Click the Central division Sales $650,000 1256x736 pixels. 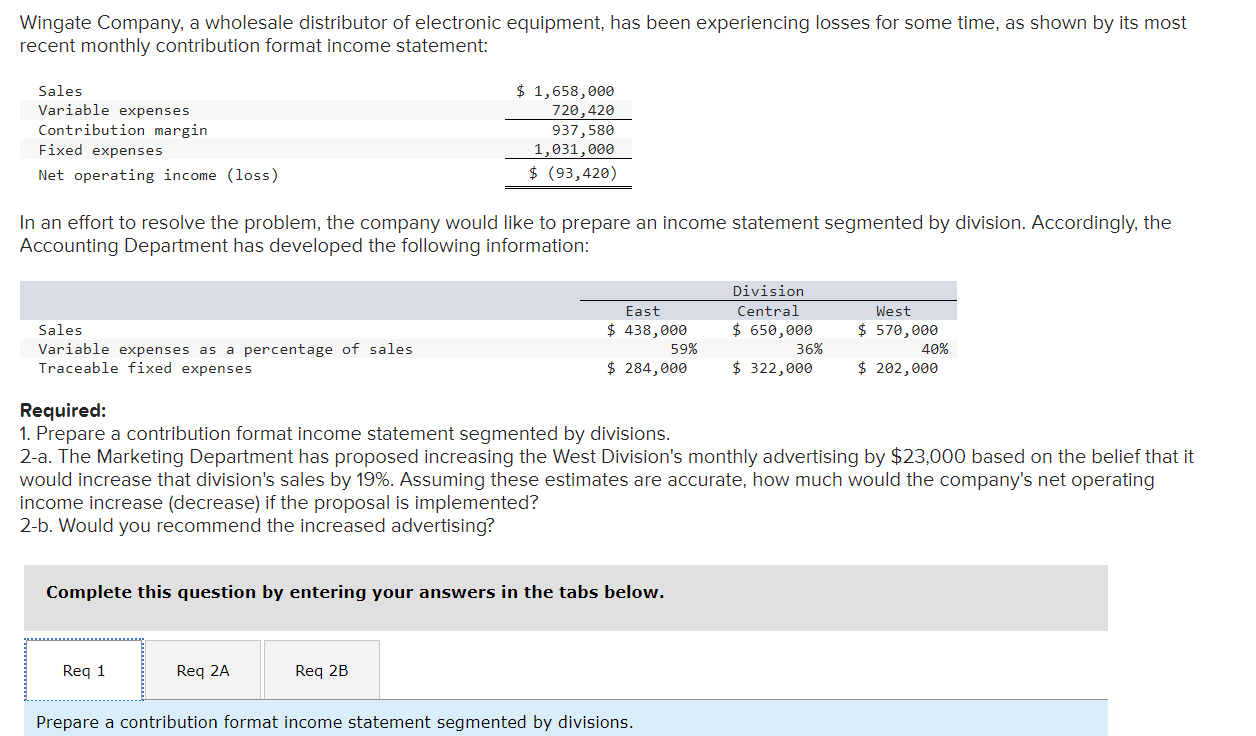point(767,329)
